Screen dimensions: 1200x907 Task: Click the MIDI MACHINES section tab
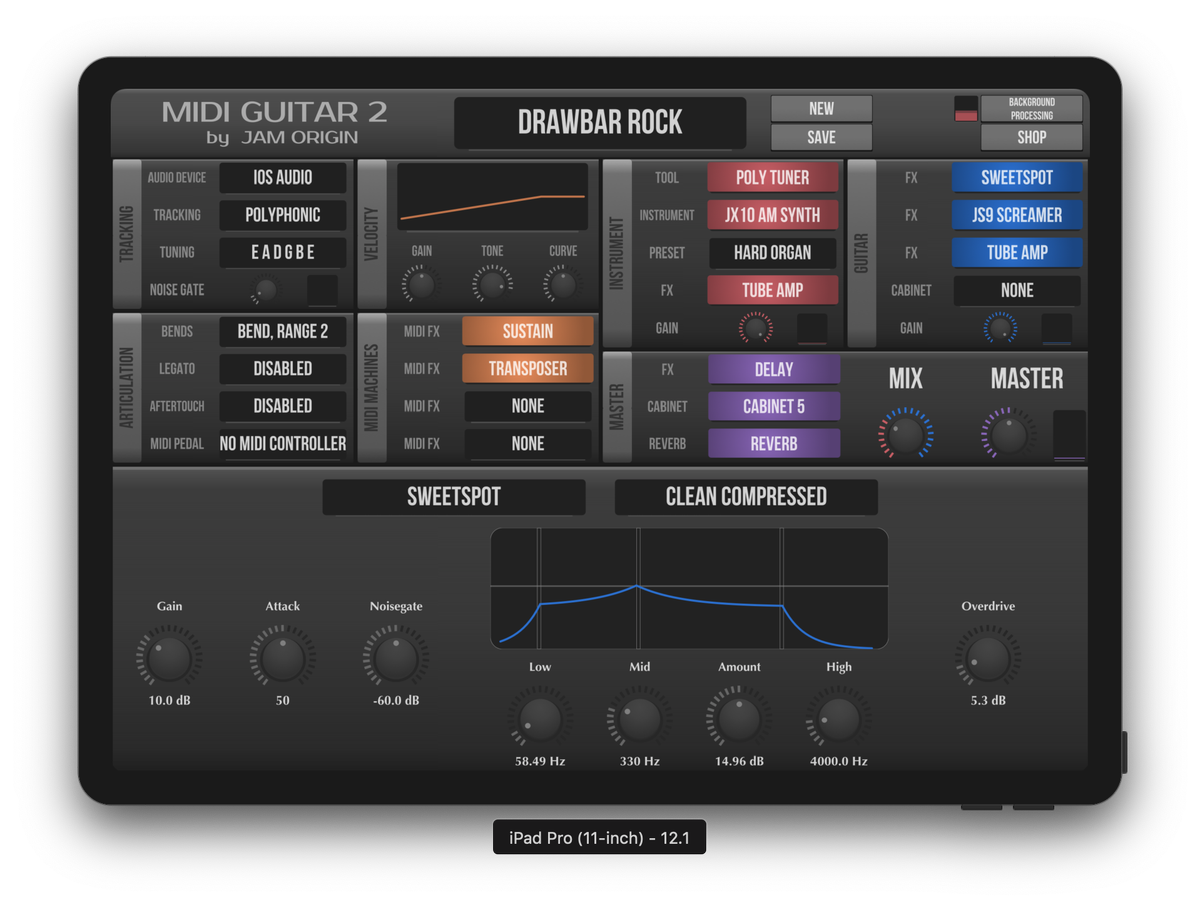tap(372, 388)
